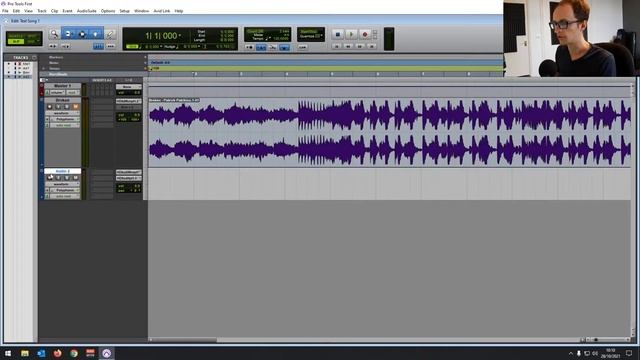The width and height of the screenshot is (640, 360).
Task: Click the Audio 2 track name
Action: [62, 171]
